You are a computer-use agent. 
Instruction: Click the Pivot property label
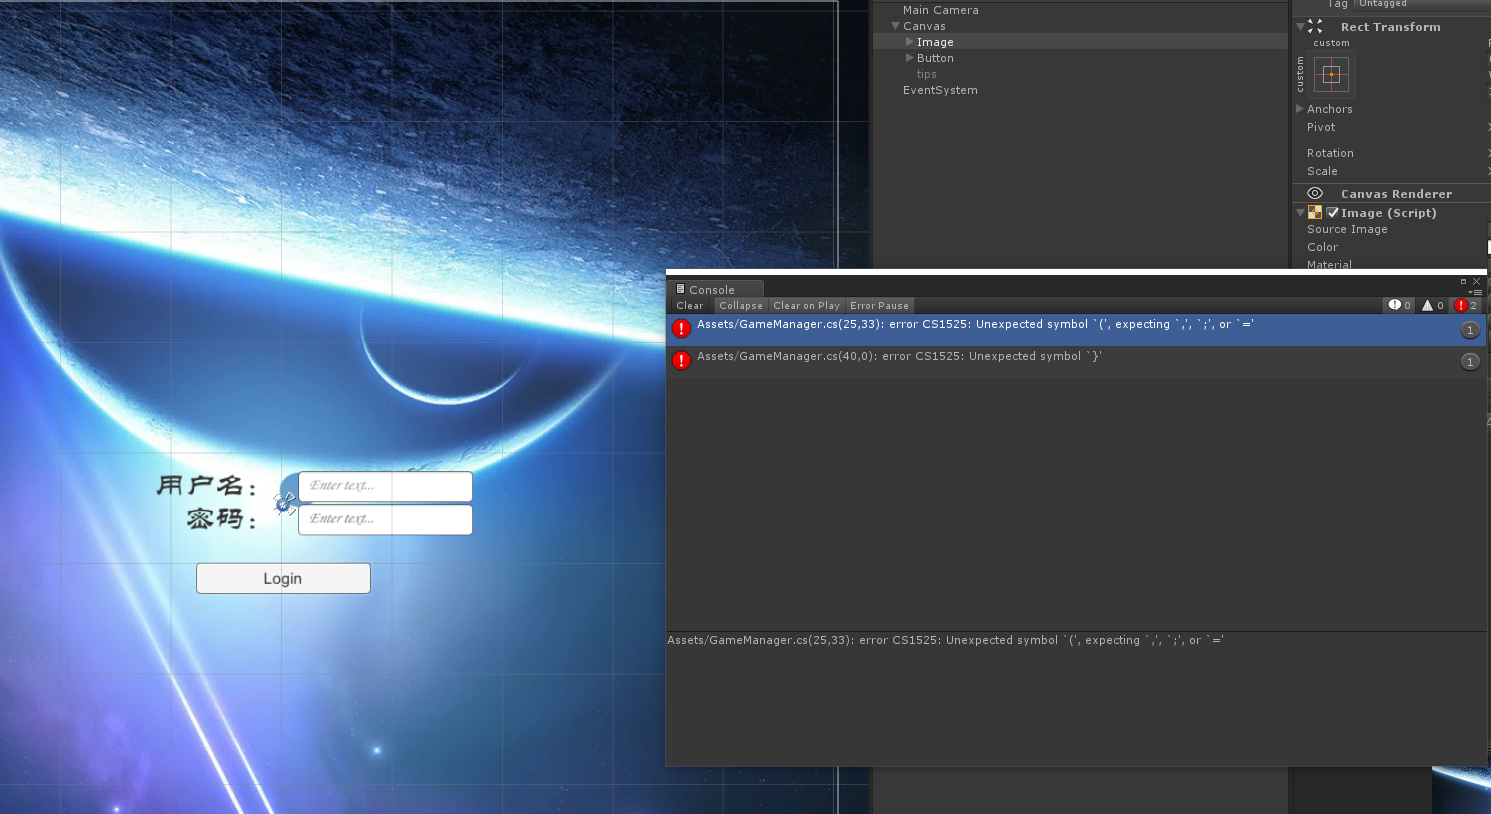coord(1321,127)
